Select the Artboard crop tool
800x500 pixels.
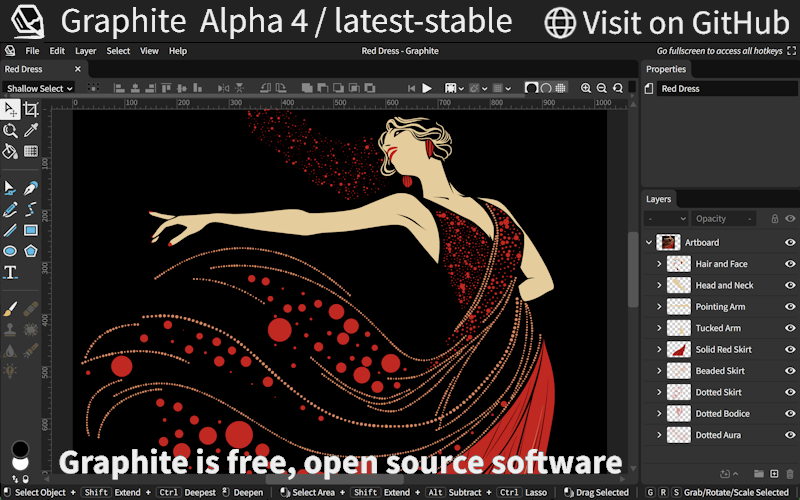tap(31, 110)
